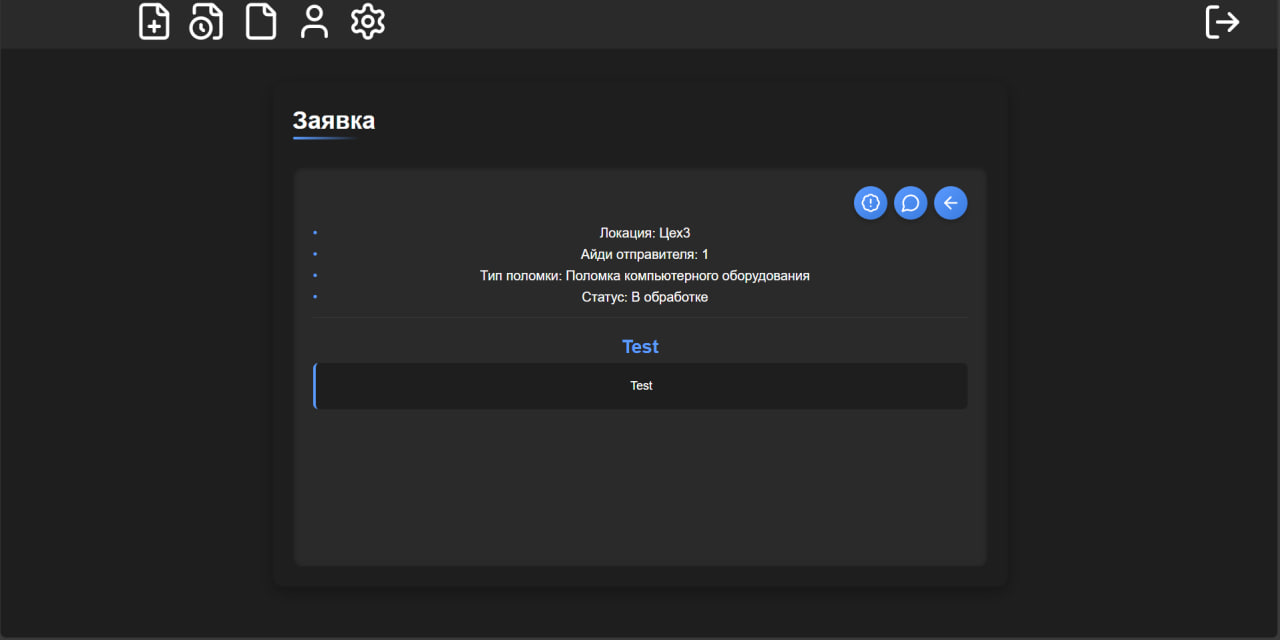The image size is (1280, 640).
Task: Open the blank document icon in navbar
Action: coord(261,22)
